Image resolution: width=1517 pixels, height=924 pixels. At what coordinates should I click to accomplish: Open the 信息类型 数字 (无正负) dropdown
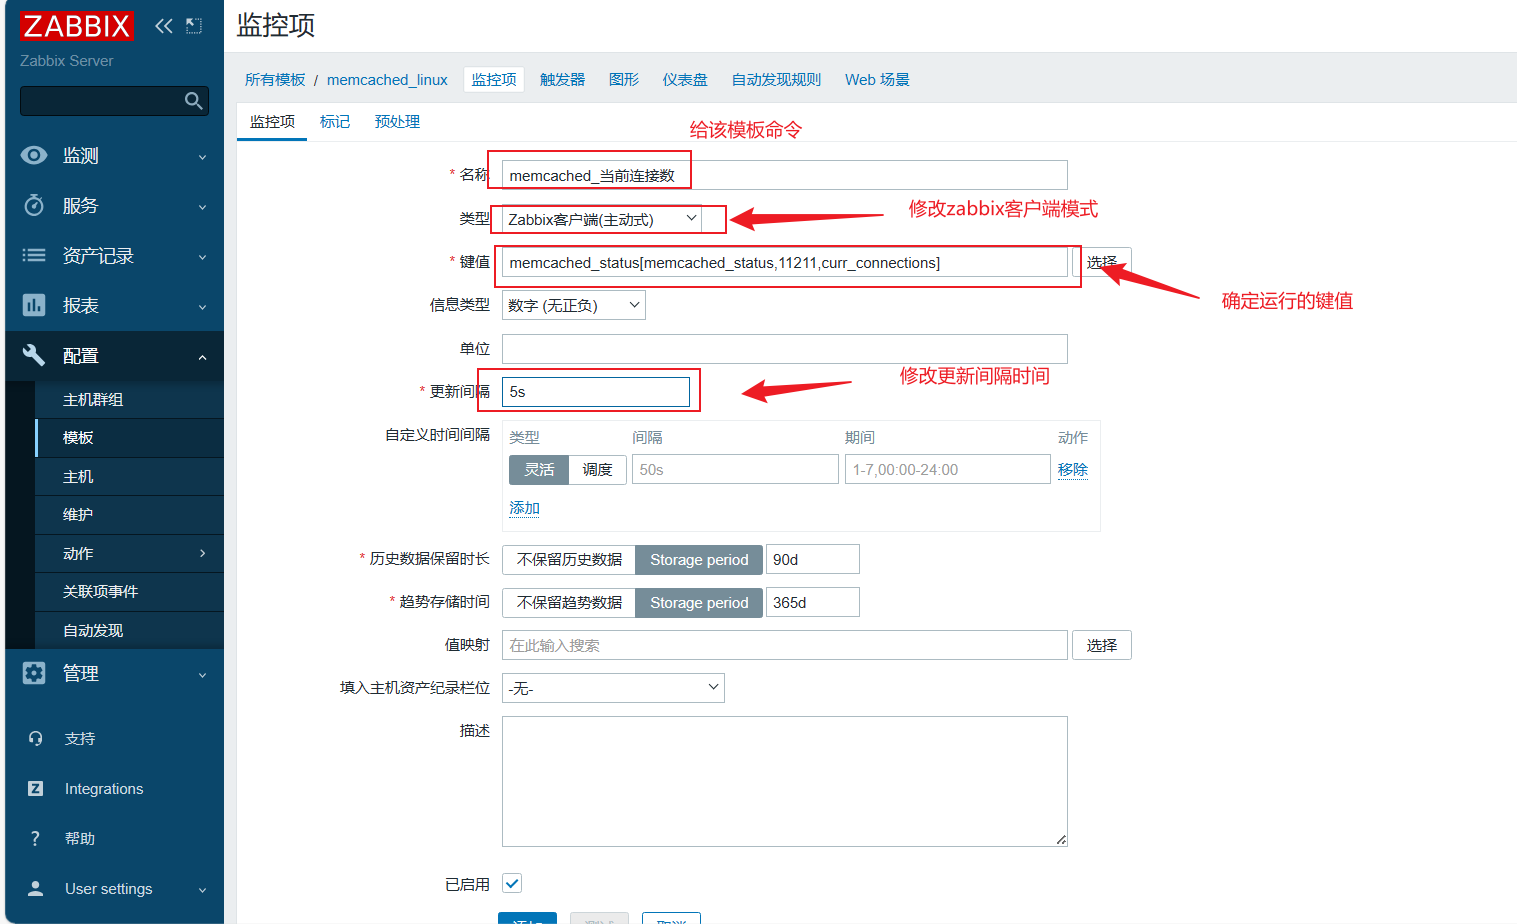point(574,305)
